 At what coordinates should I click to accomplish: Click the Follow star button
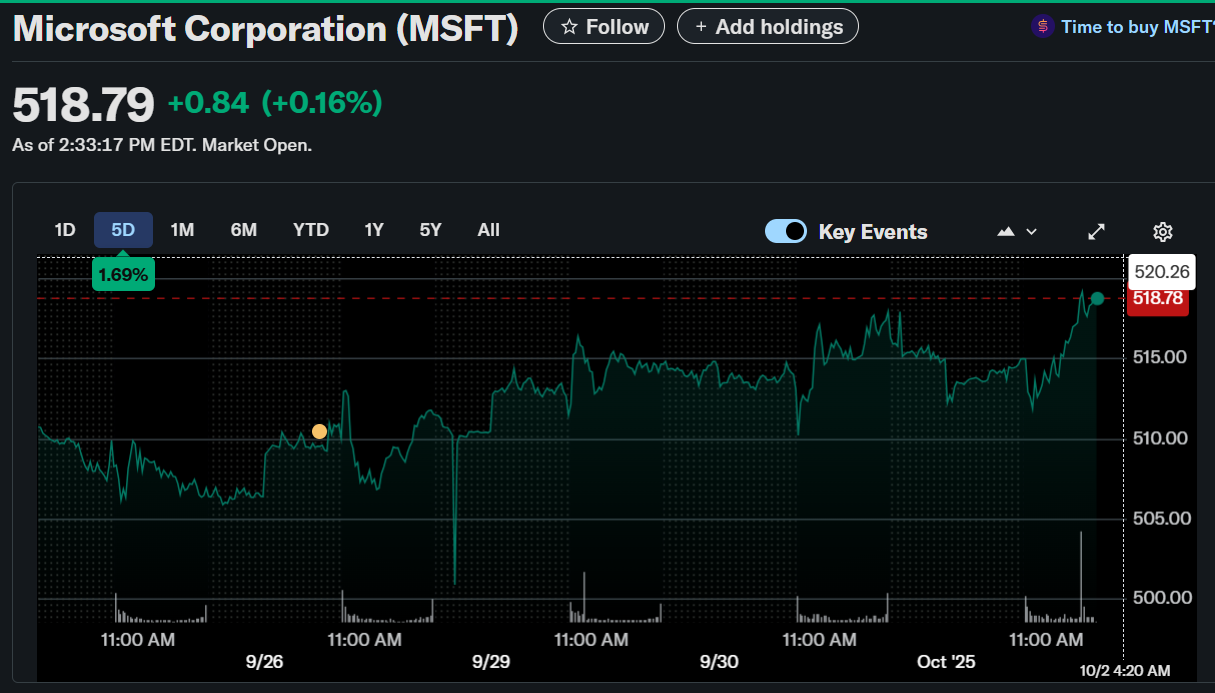click(x=604, y=27)
